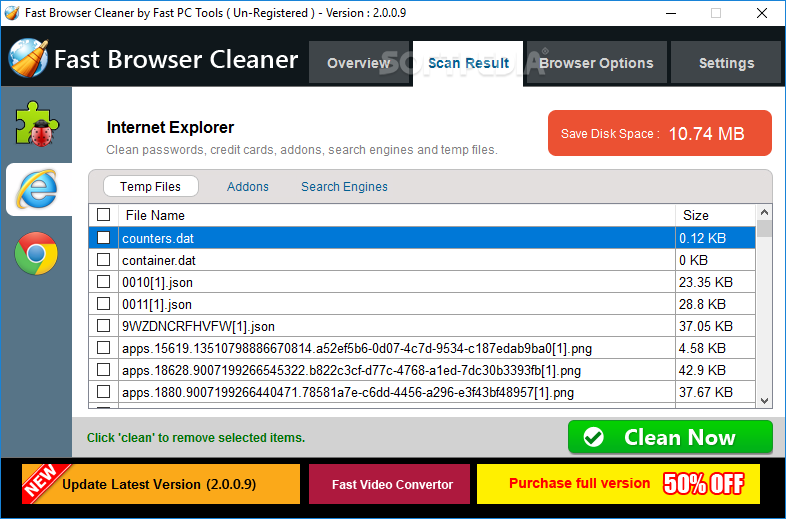Image resolution: width=786 pixels, height=519 pixels.
Task: Click the 42.9 KB size cell
Action: click(715, 370)
